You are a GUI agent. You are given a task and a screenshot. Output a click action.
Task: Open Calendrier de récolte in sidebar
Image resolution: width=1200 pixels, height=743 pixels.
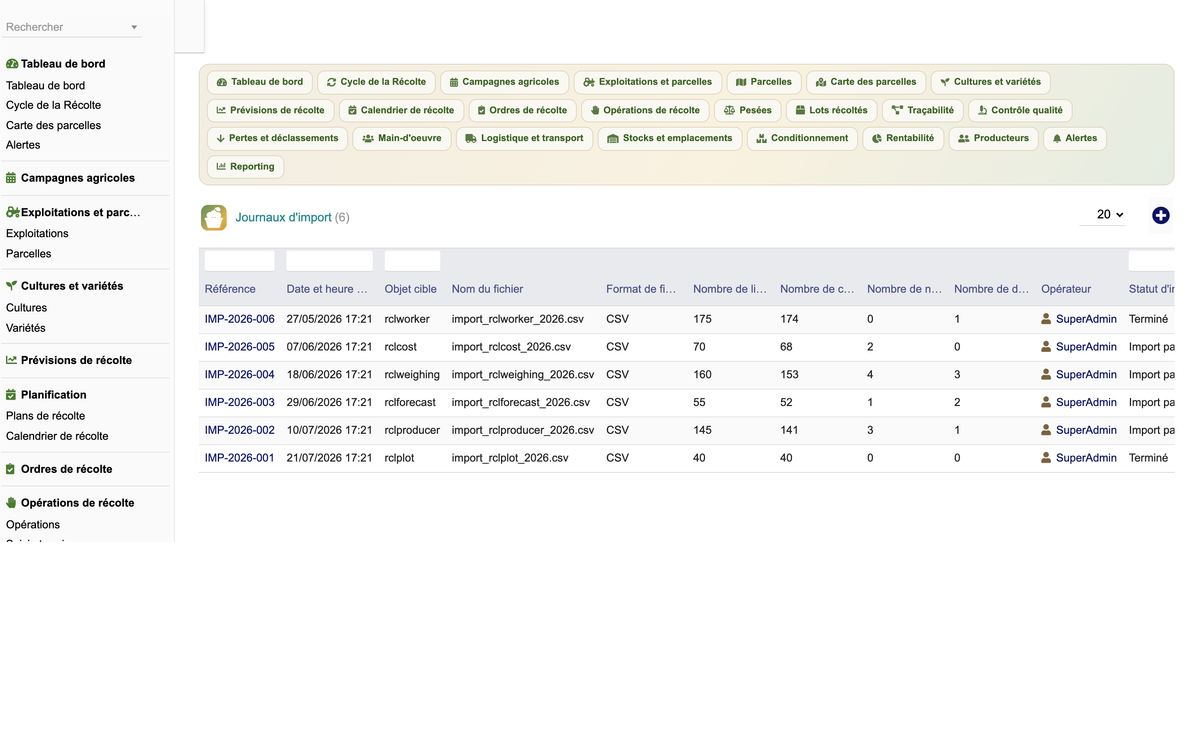(57, 436)
